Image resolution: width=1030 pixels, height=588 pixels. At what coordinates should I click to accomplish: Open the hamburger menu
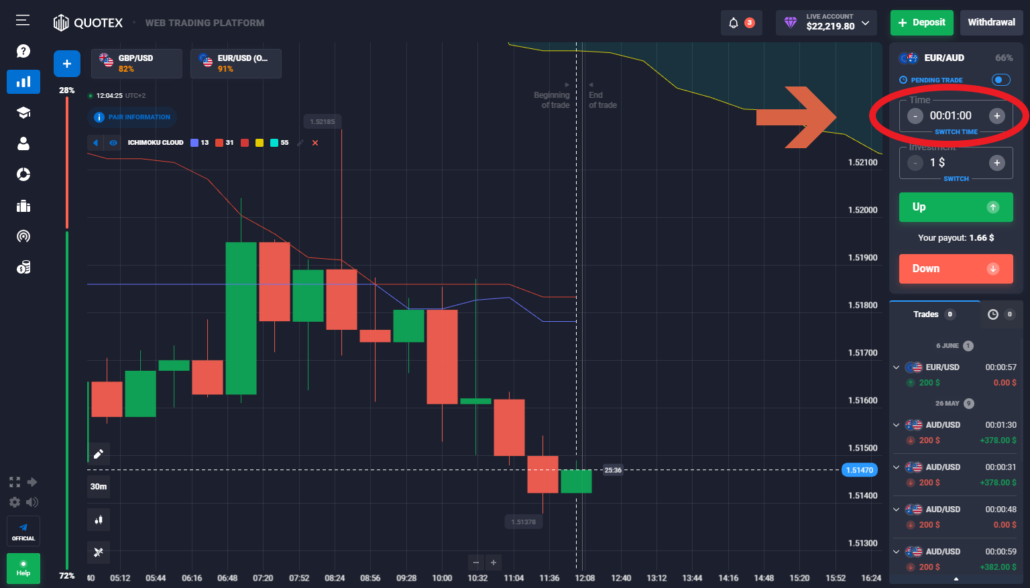tap(23, 20)
